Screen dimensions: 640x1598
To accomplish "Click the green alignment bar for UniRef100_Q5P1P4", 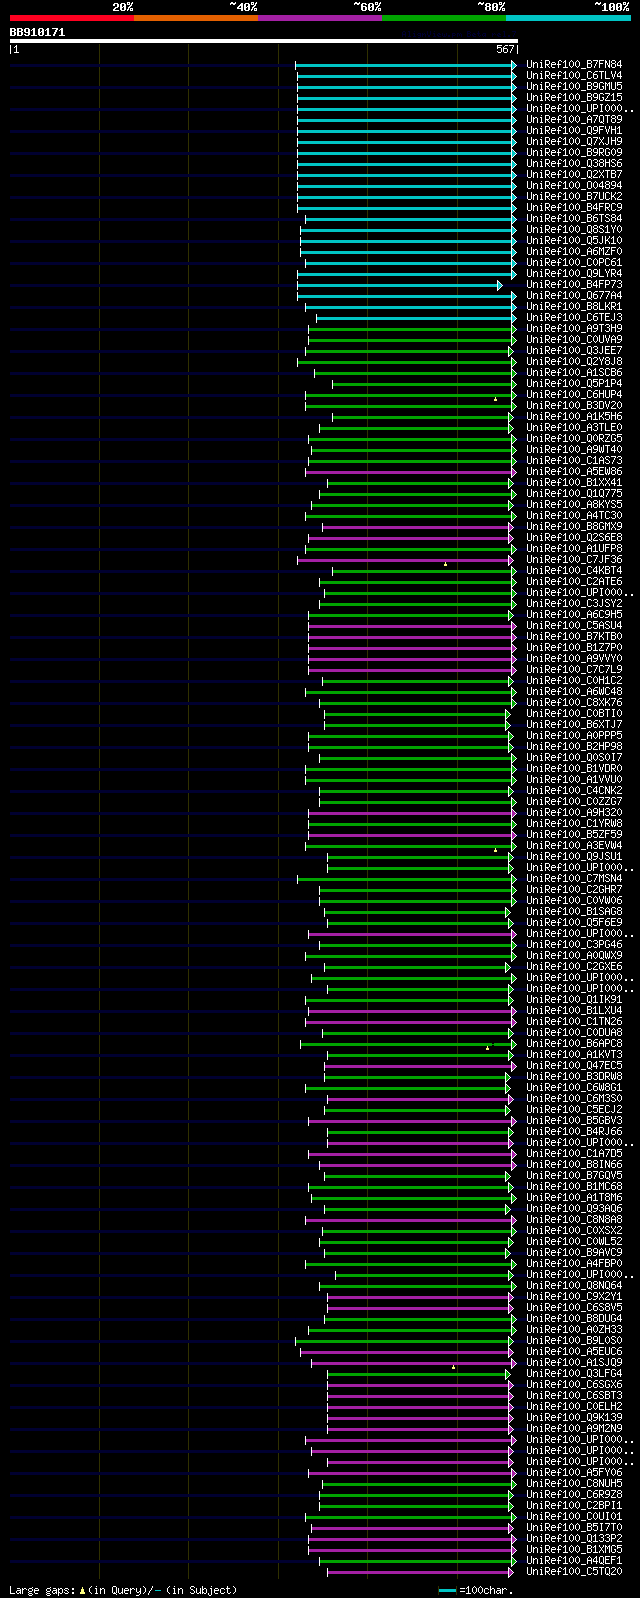I will pos(424,384).
